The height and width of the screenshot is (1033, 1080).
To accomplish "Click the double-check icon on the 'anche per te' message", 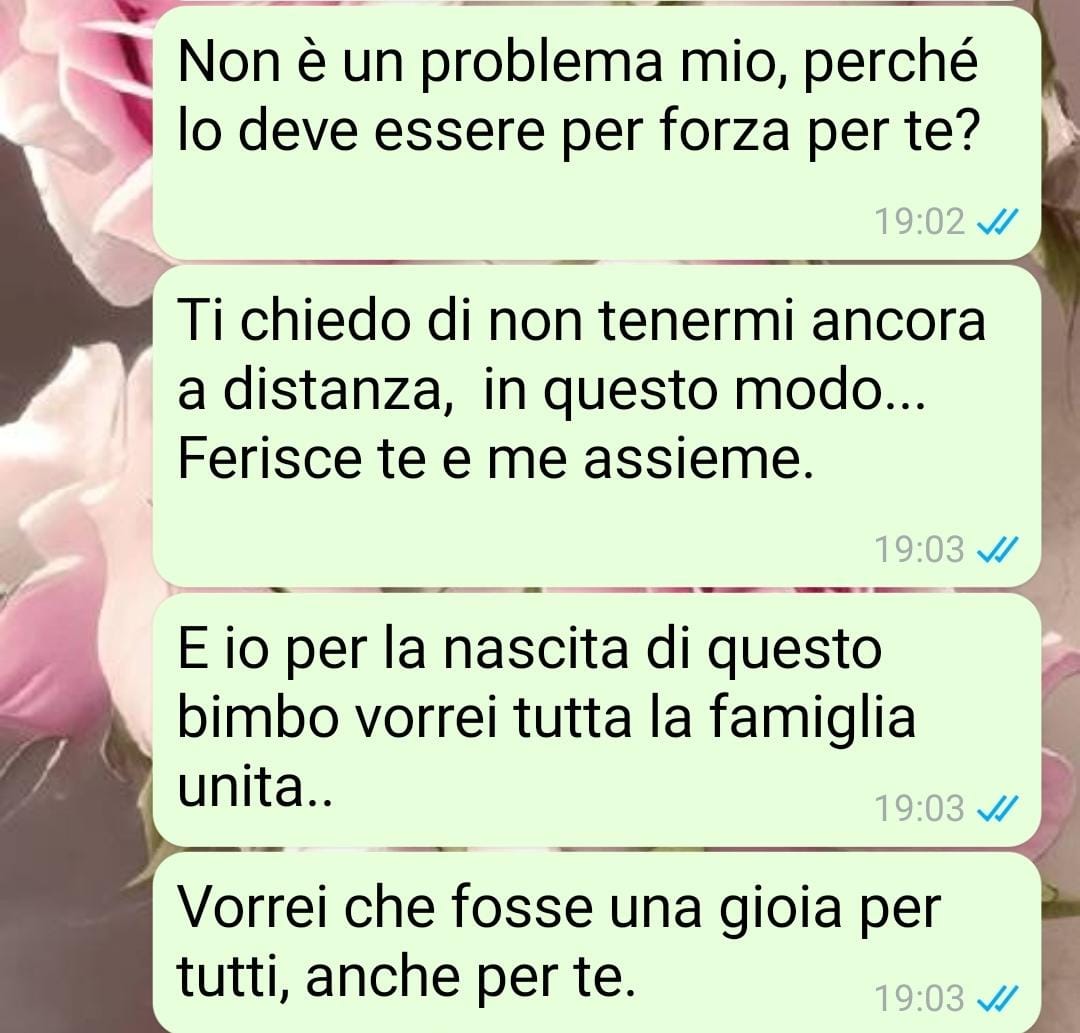I will coord(997,999).
